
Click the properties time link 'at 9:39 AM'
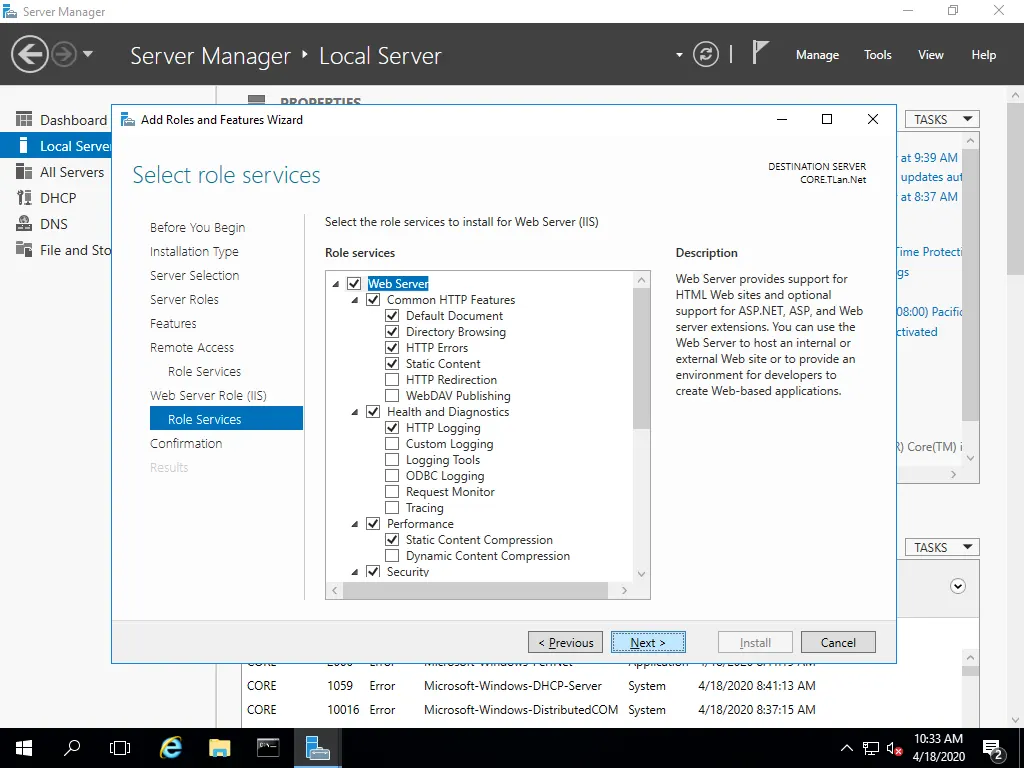[929, 157]
